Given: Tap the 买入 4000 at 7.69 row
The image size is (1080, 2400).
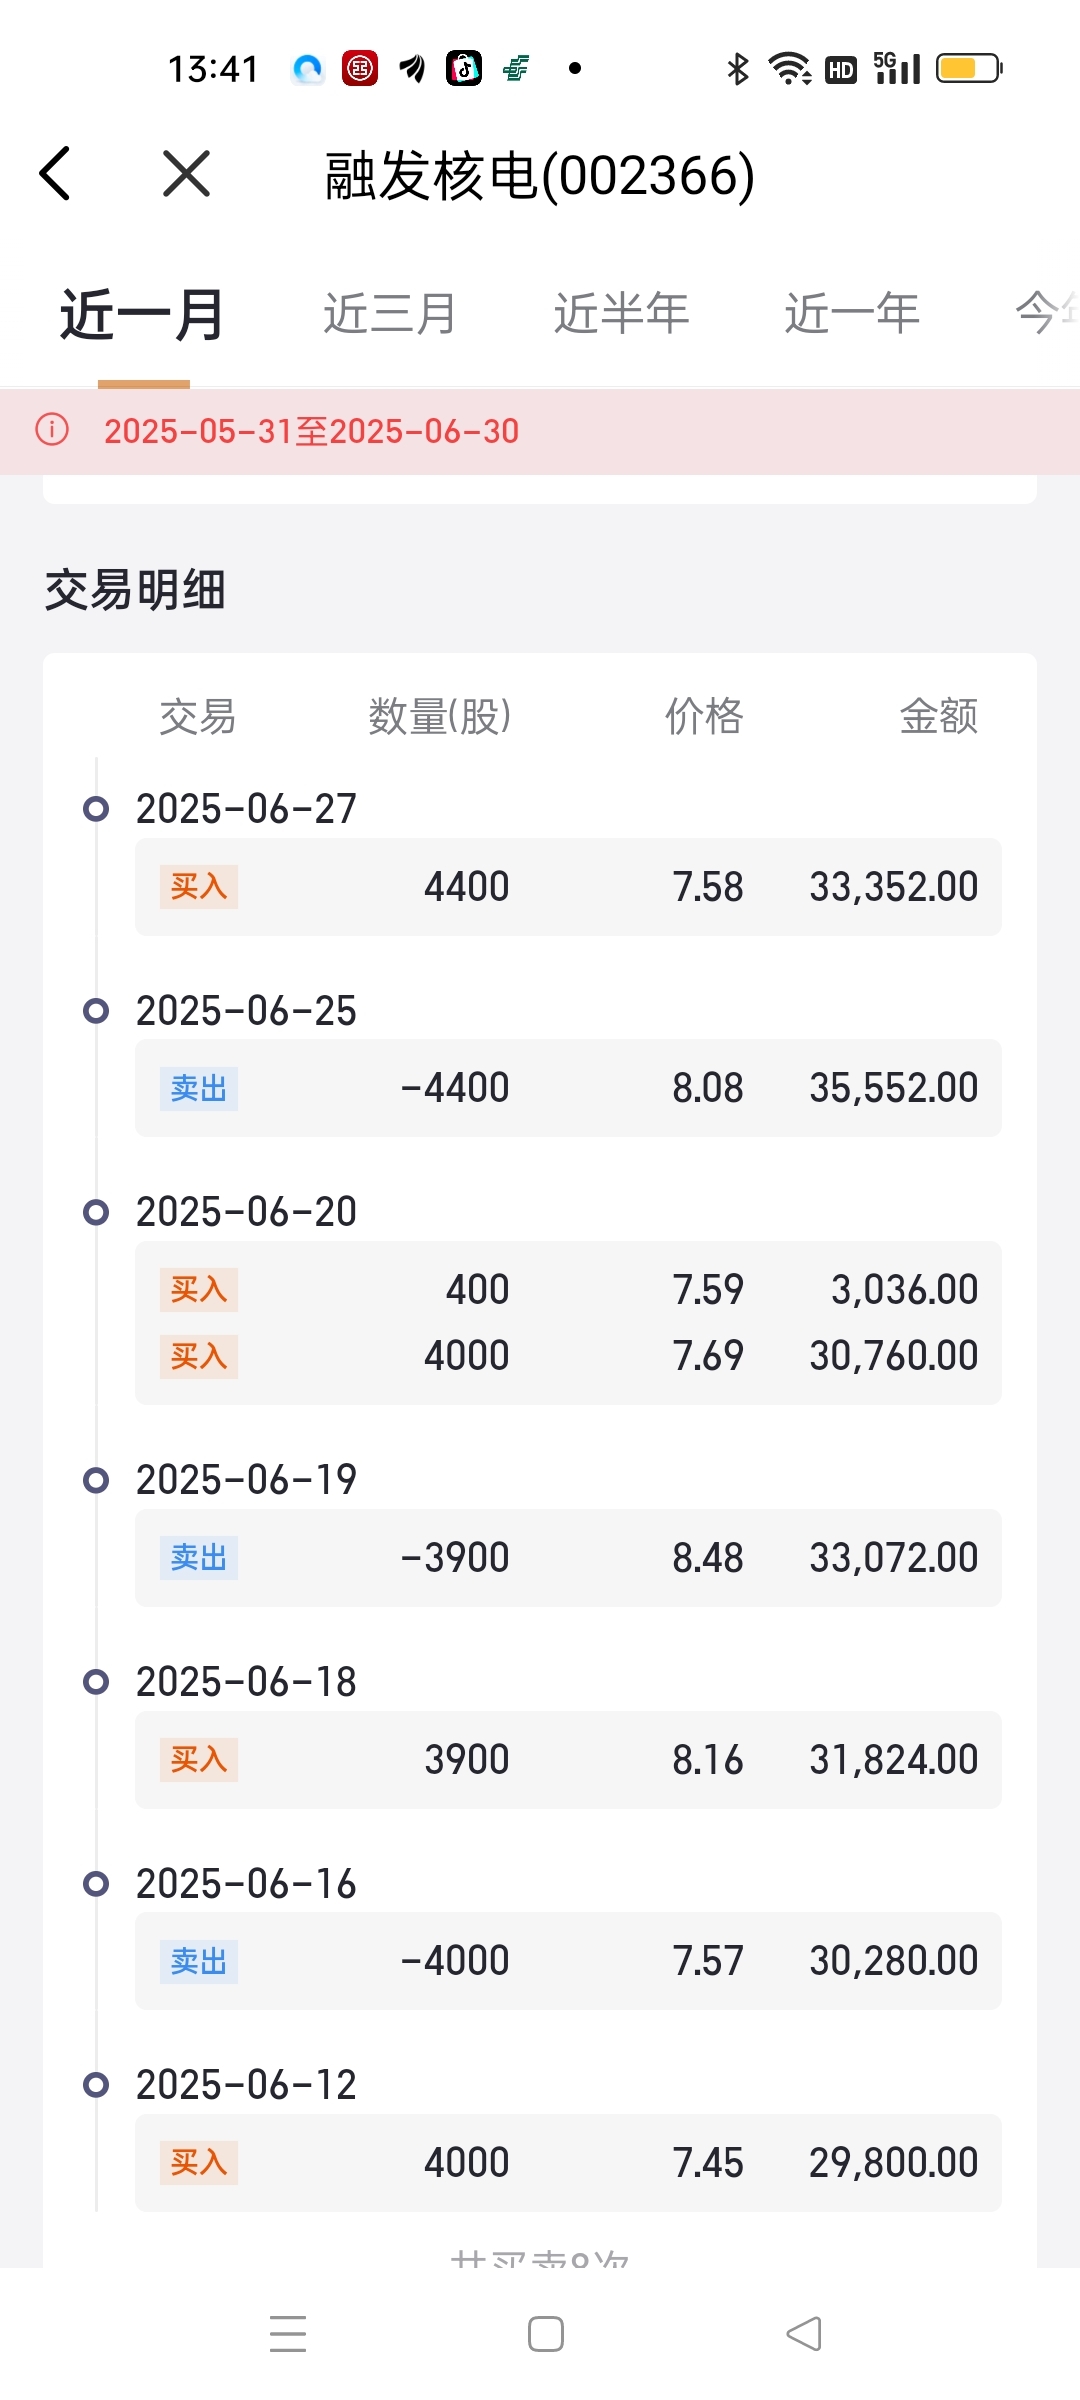Looking at the screenshot, I should [x=568, y=1356].
